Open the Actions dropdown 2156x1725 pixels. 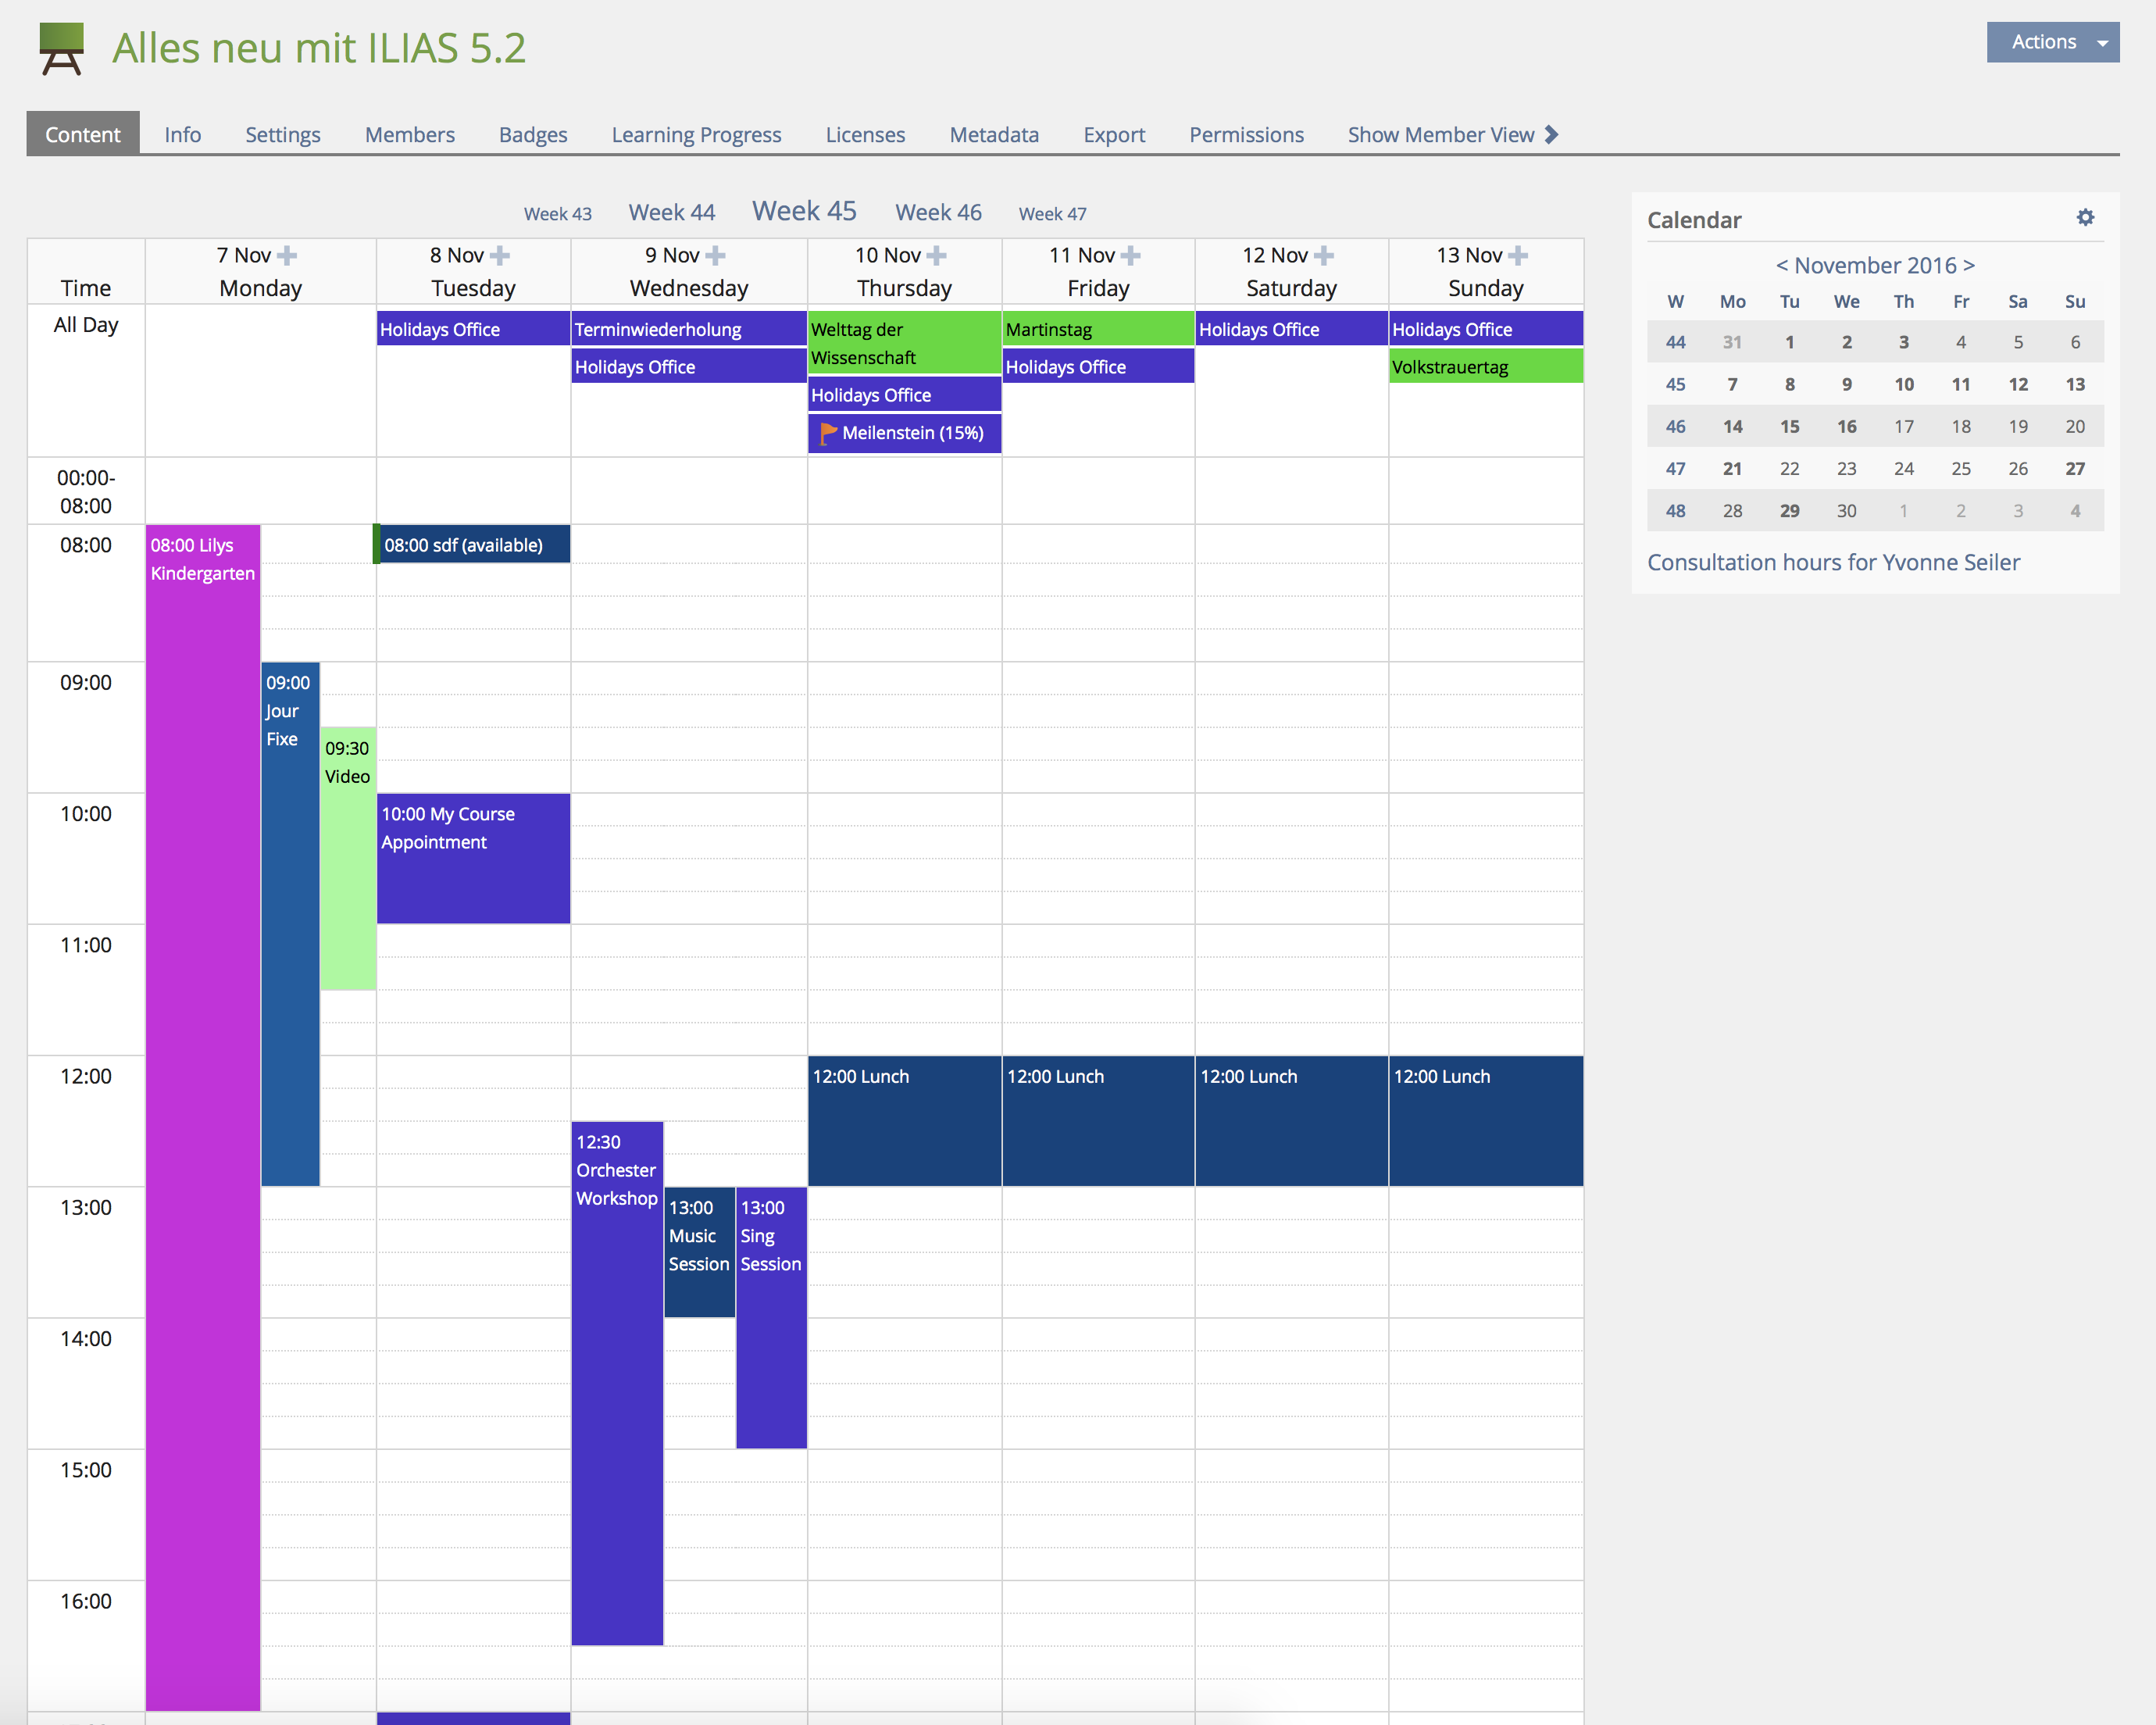coord(2052,42)
